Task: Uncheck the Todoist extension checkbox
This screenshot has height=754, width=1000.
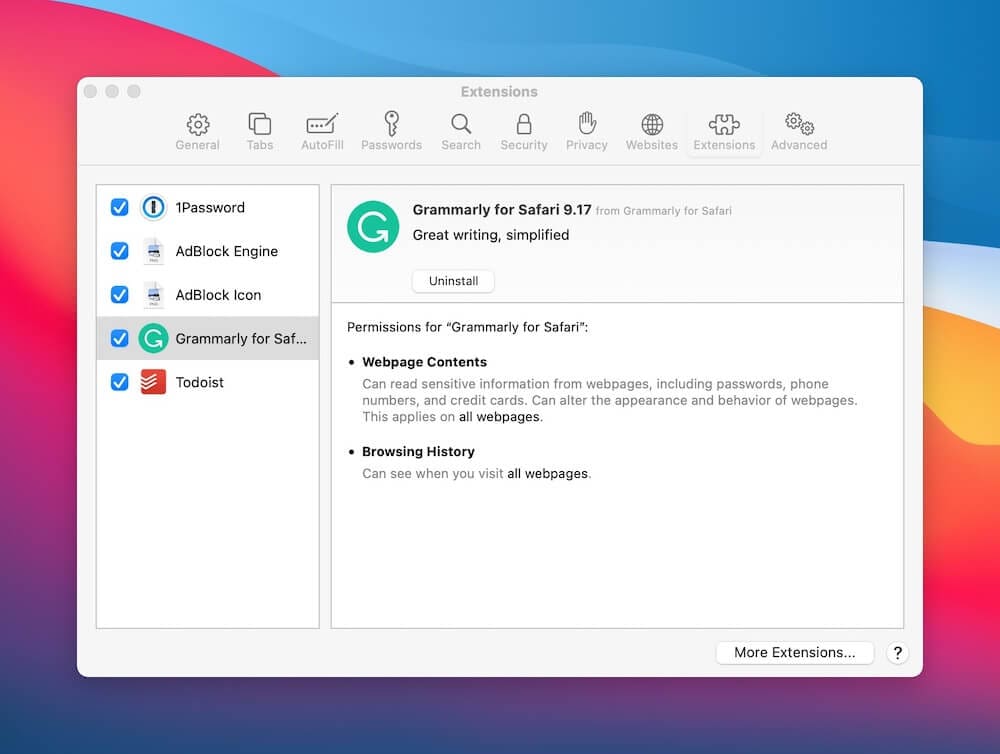Action: pos(119,382)
